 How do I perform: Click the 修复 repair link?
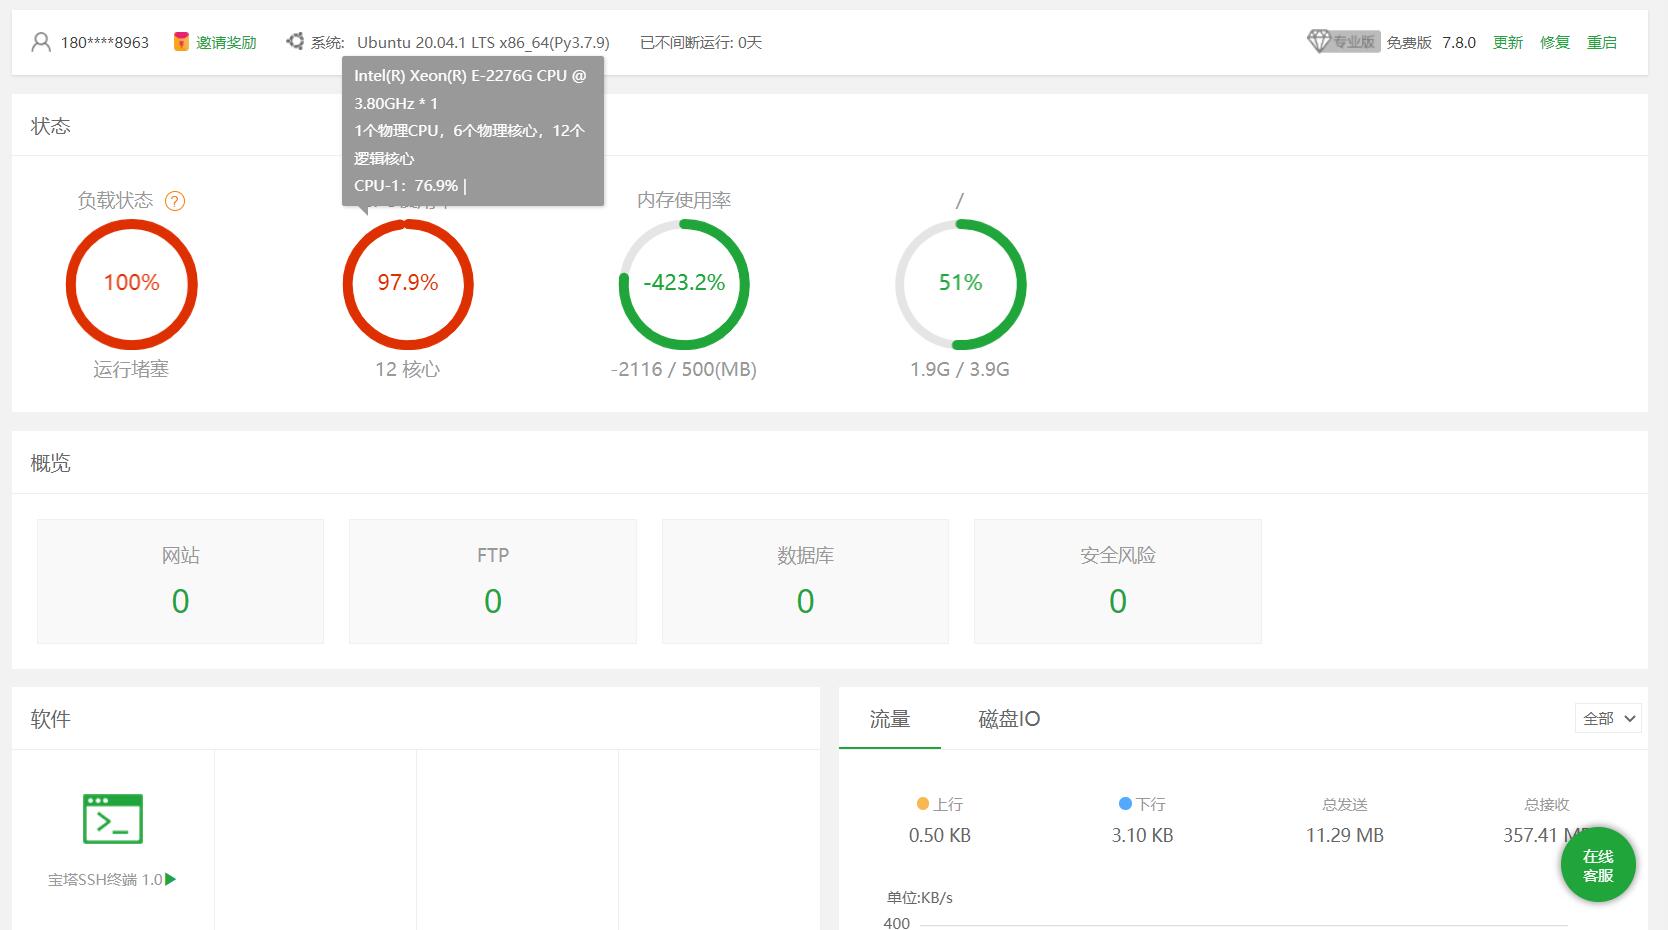pyautogui.click(x=1555, y=42)
